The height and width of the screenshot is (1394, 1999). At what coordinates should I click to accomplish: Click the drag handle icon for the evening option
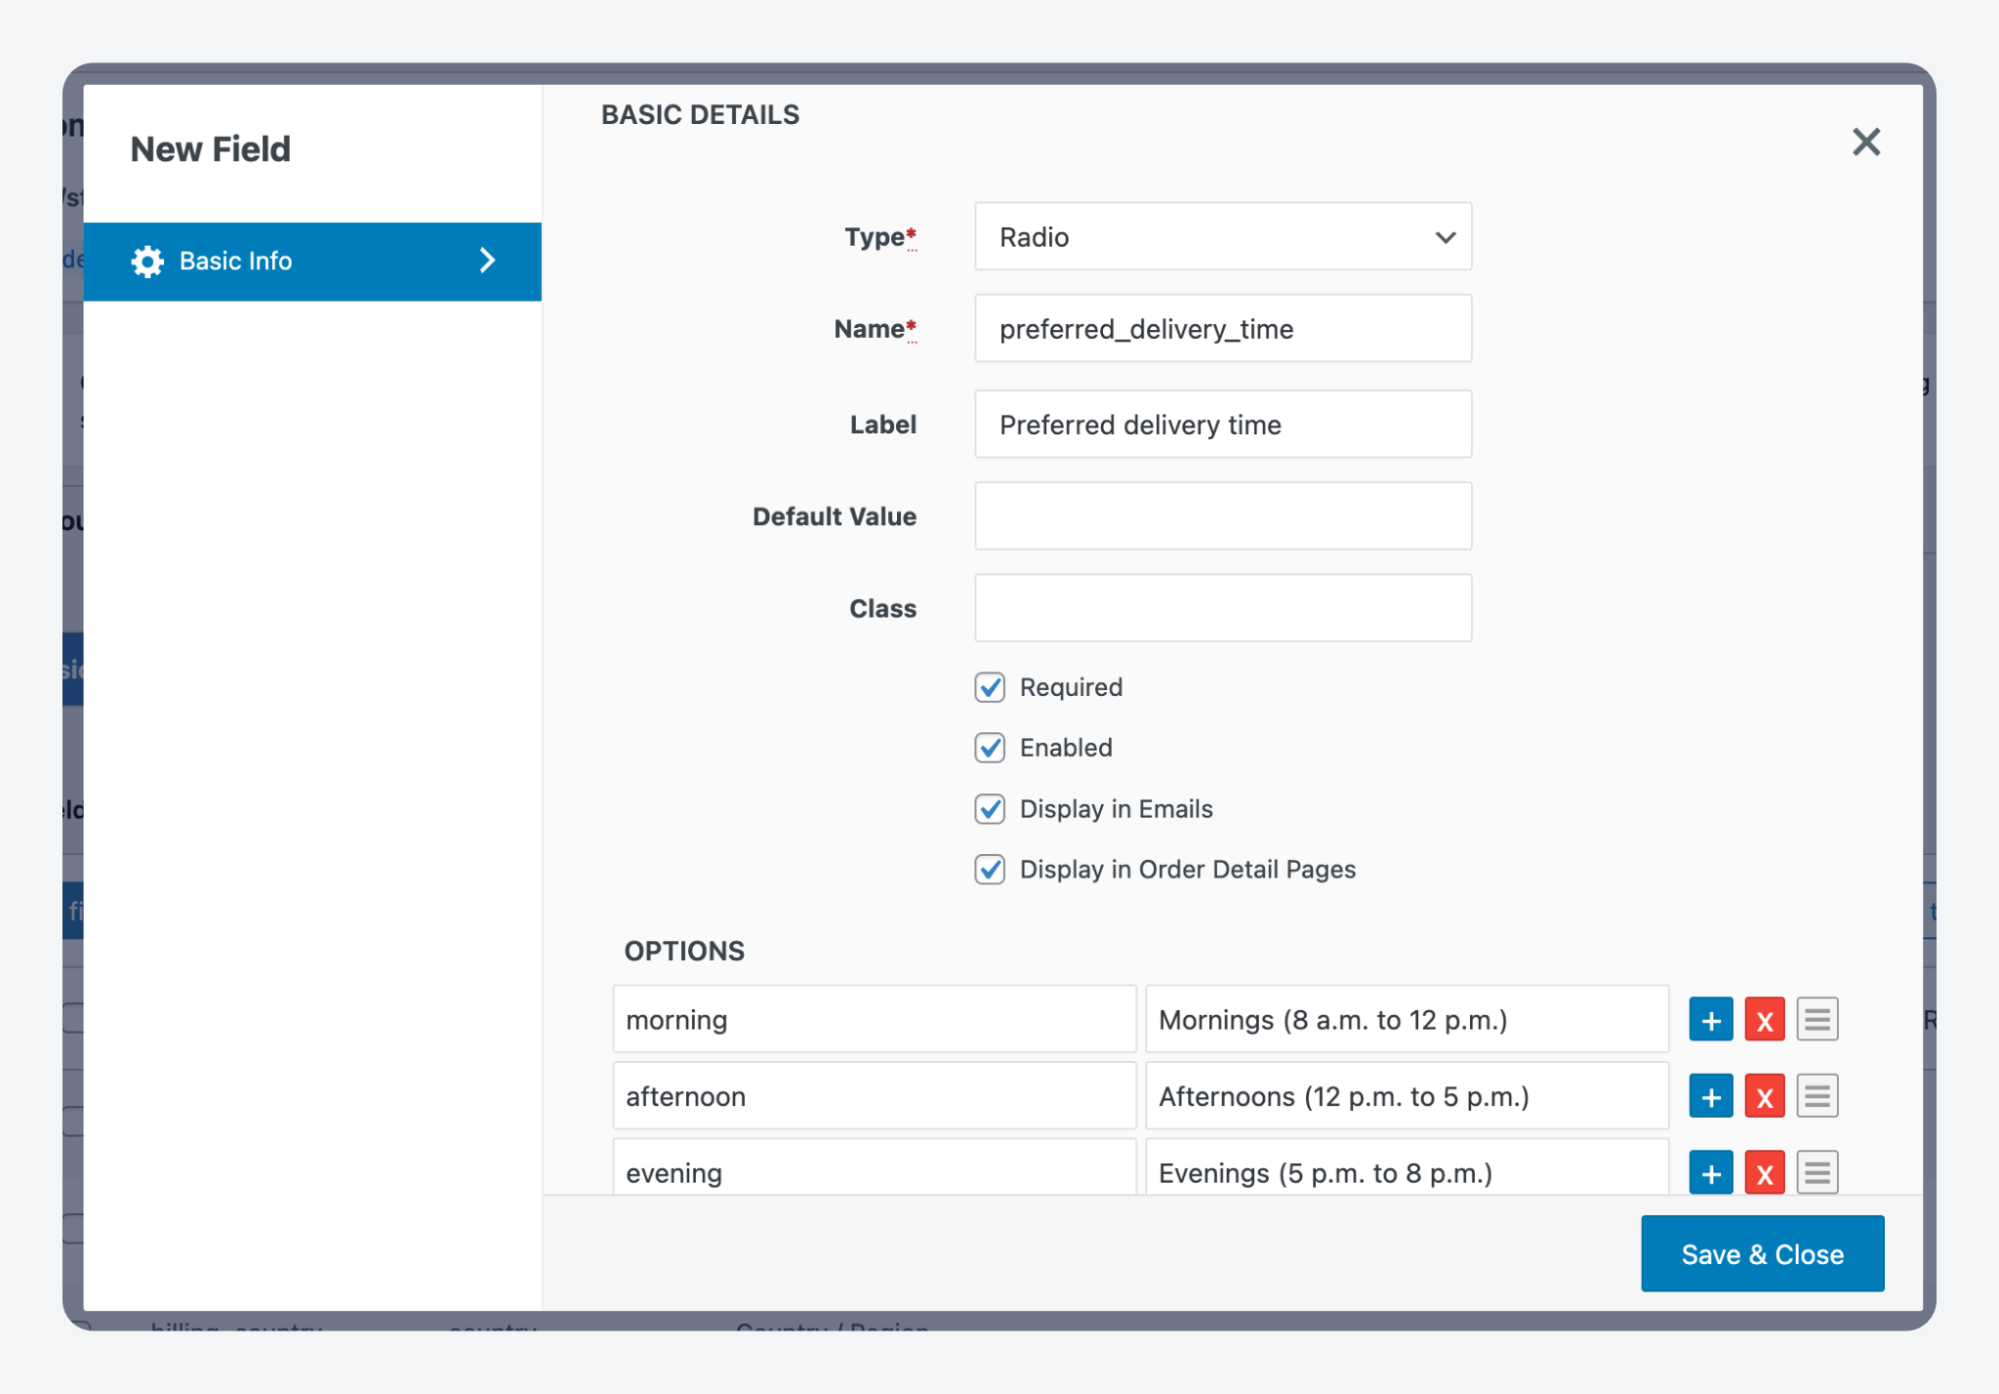point(1817,1172)
